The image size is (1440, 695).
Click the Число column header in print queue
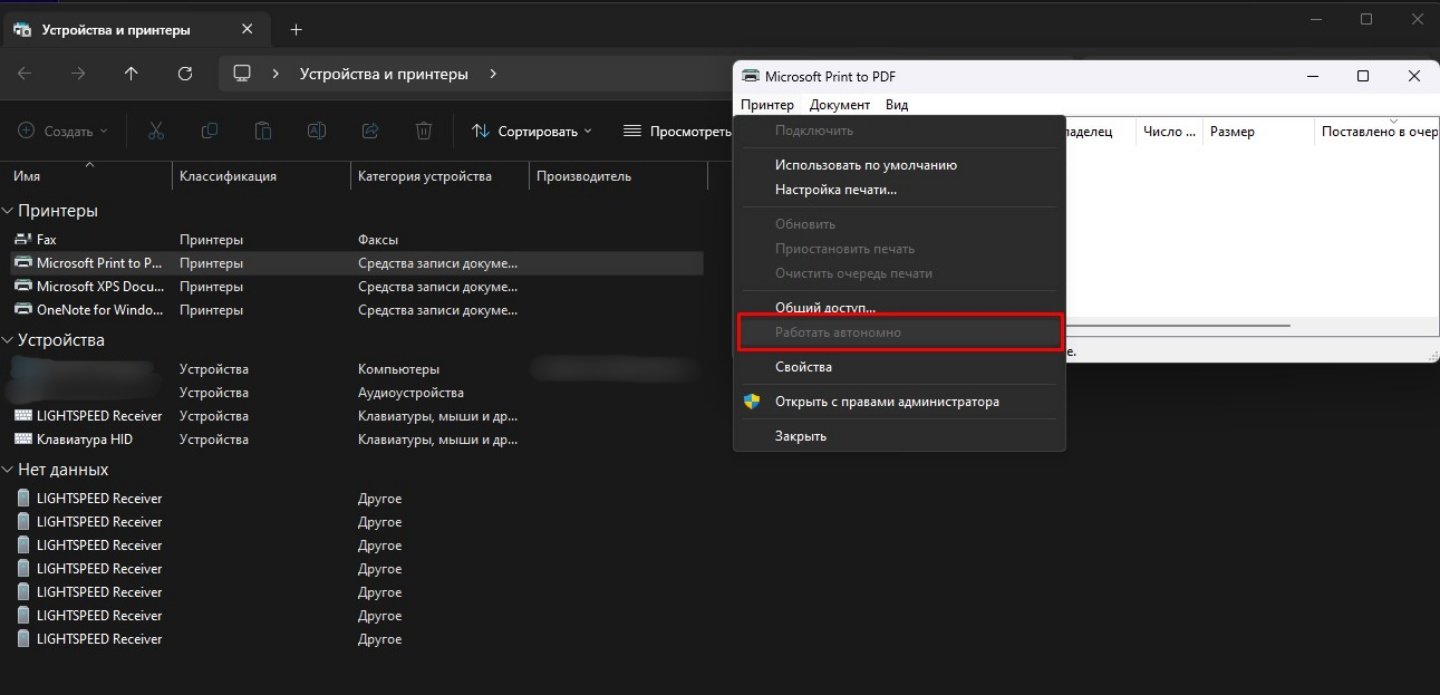[1169, 131]
